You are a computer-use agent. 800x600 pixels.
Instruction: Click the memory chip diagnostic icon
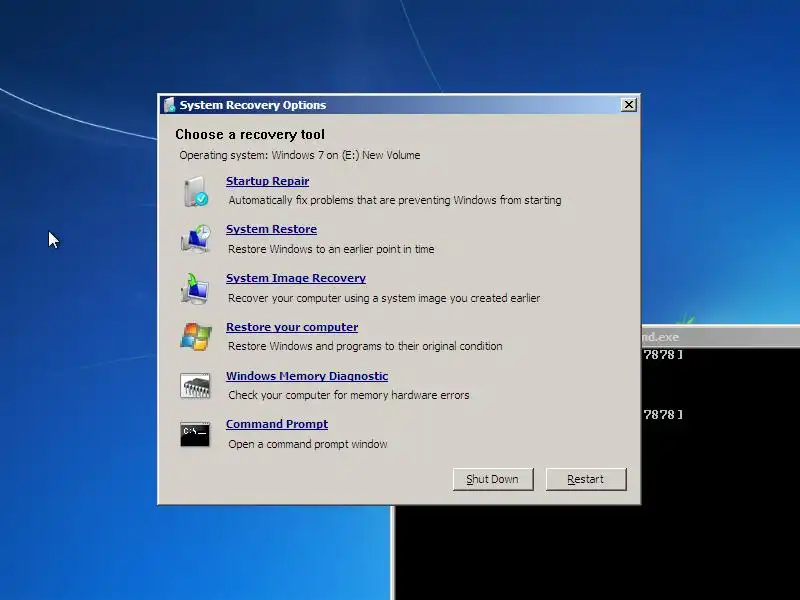195,385
